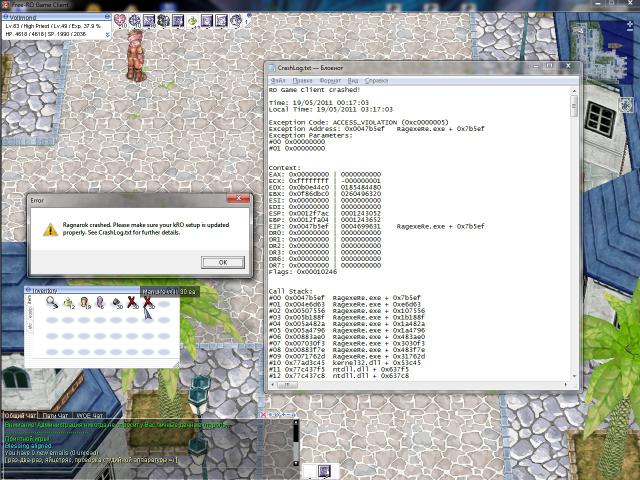Image resolution: width=640 pixels, height=480 pixels.
Task: Select the purple item with count 6
Action: tap(100, 302)
